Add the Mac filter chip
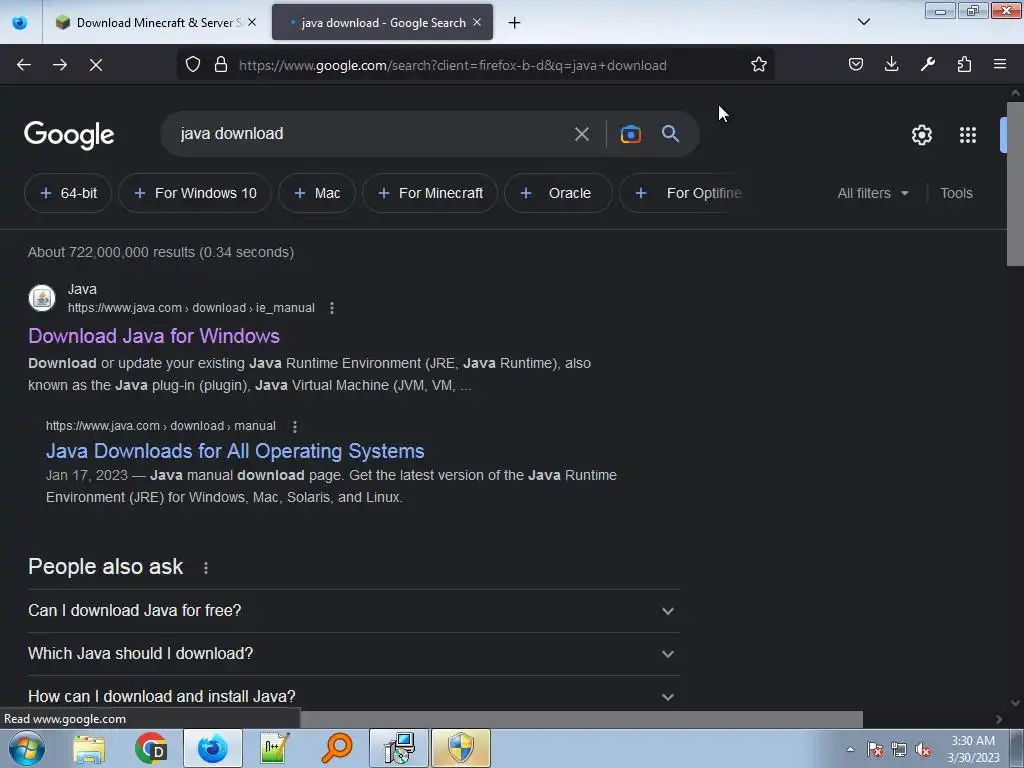This screenshot has width=1024, height=768. click(317, 193)
